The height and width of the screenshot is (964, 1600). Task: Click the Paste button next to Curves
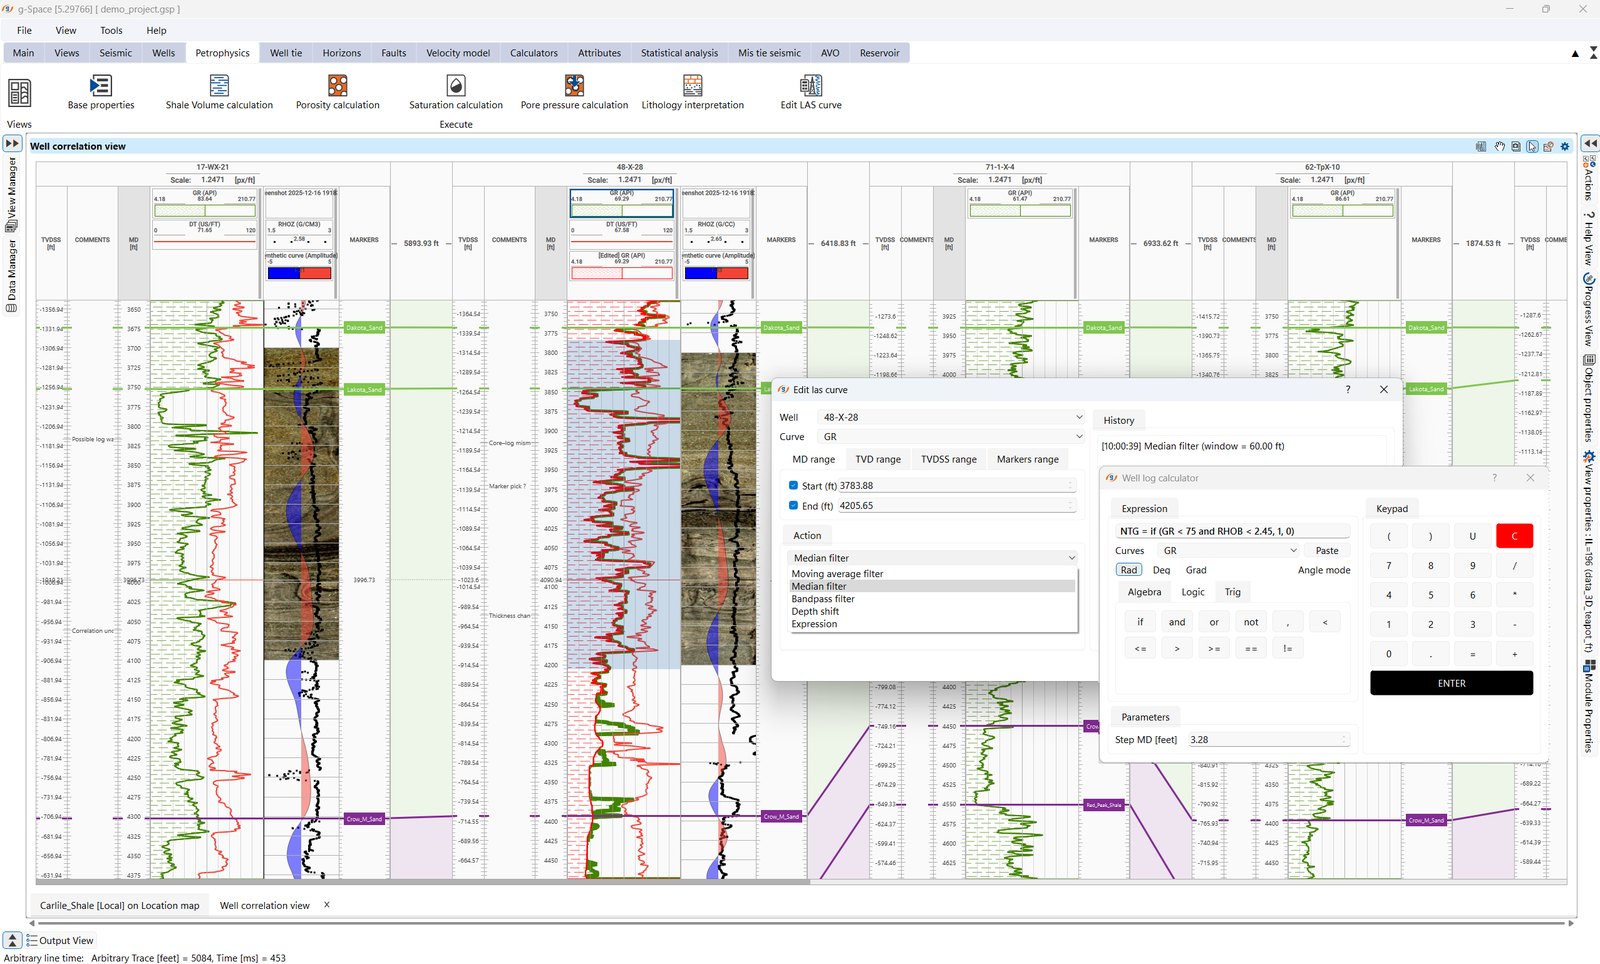[1327, 551]
